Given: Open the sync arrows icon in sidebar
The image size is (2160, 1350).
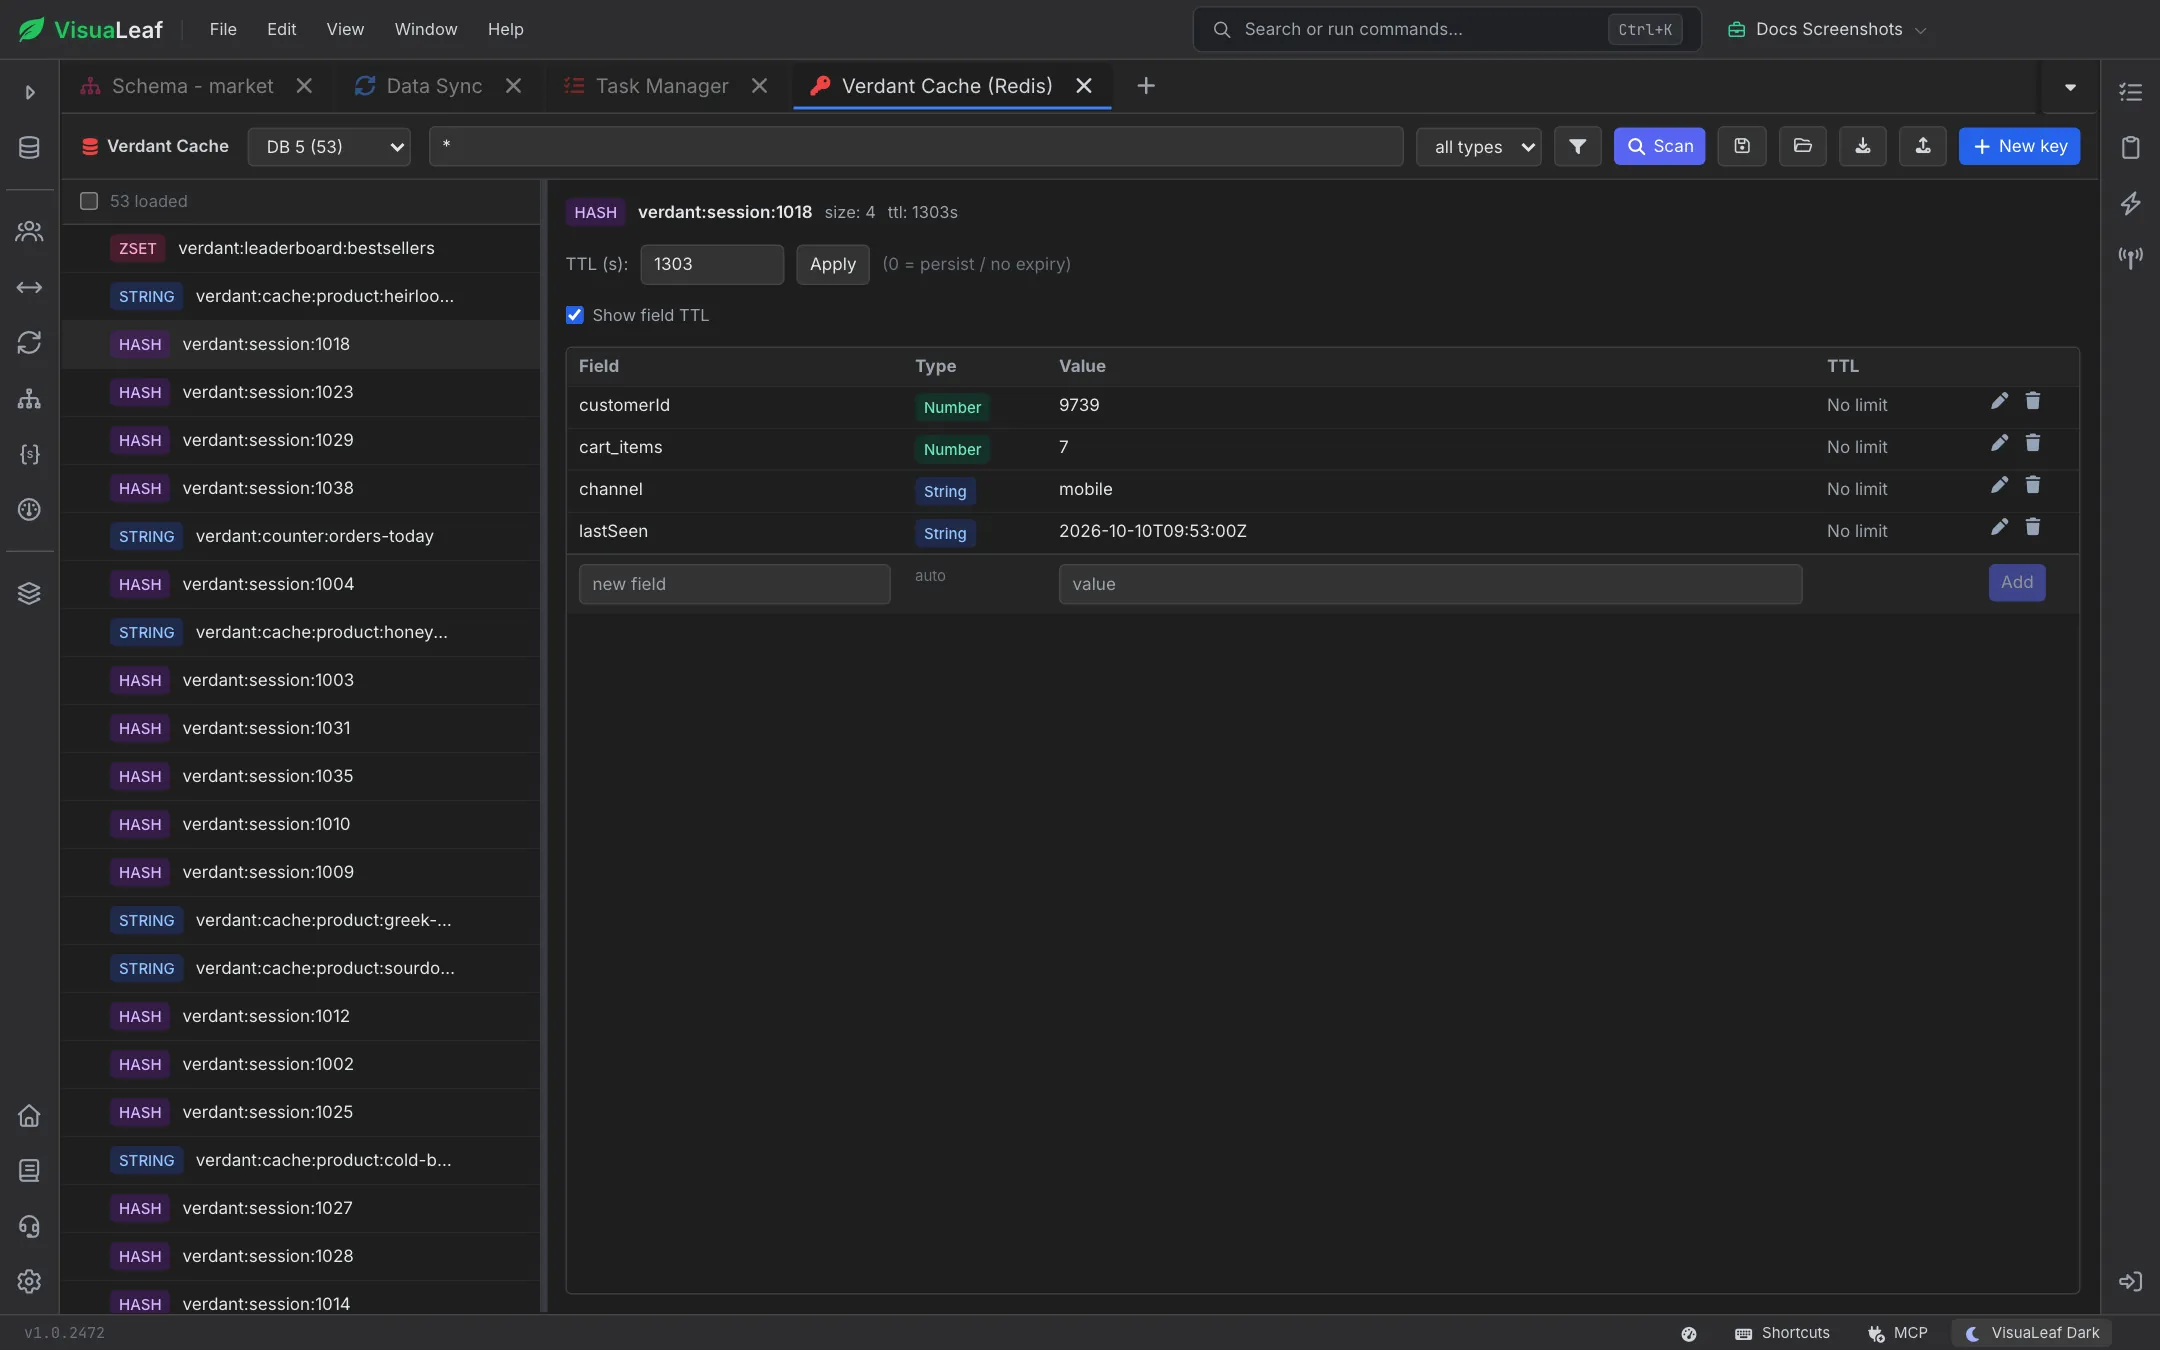Looking at the screenshot, I should click(x=29, y=343).
